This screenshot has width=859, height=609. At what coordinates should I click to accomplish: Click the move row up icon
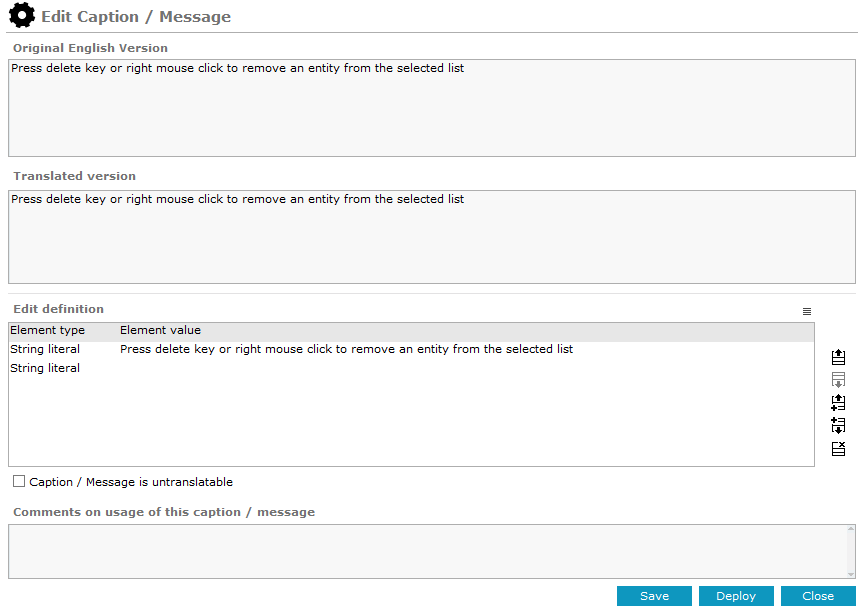838,358
